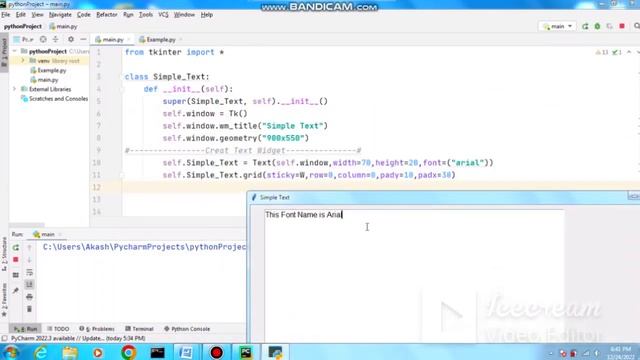Open the Run menu

point(128,15)
